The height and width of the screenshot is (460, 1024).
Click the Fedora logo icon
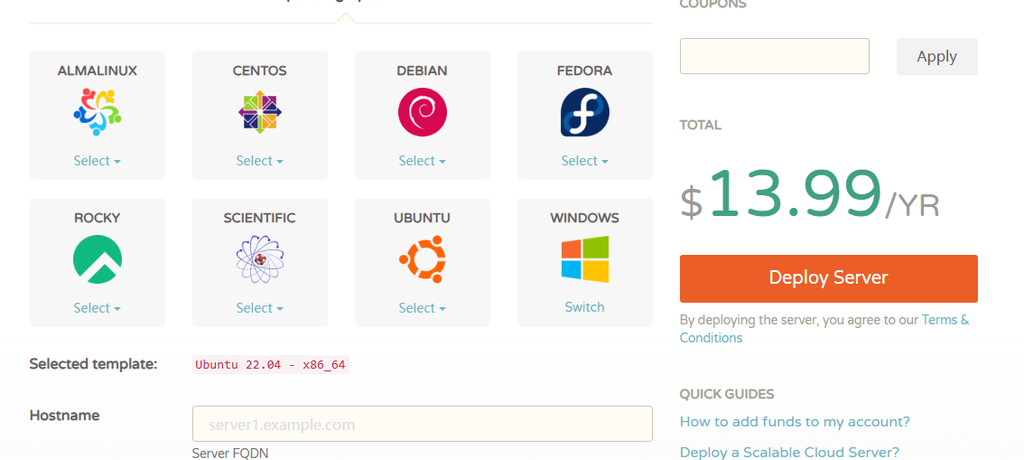pos(584,112)
